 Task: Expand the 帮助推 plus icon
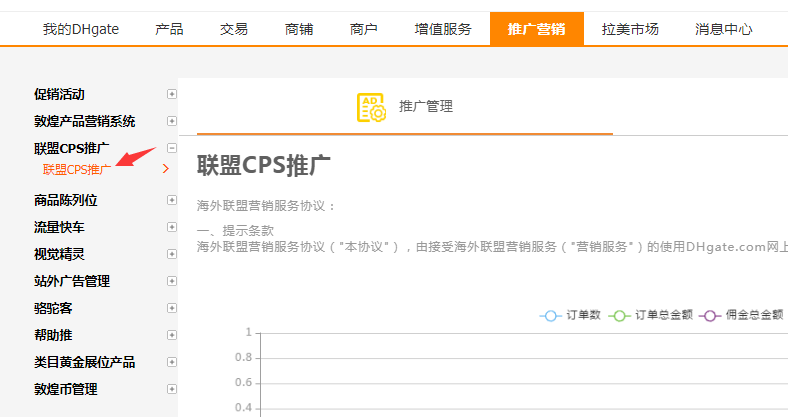click(x=172, y=335)
